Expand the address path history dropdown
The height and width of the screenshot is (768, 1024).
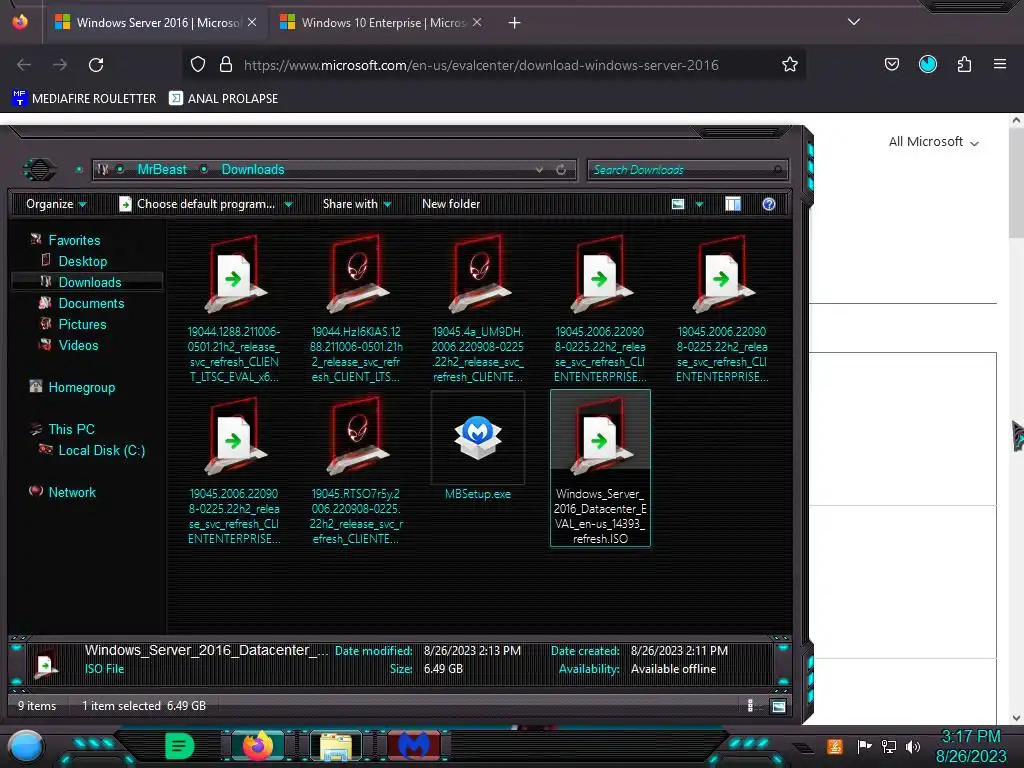(539, 170)
